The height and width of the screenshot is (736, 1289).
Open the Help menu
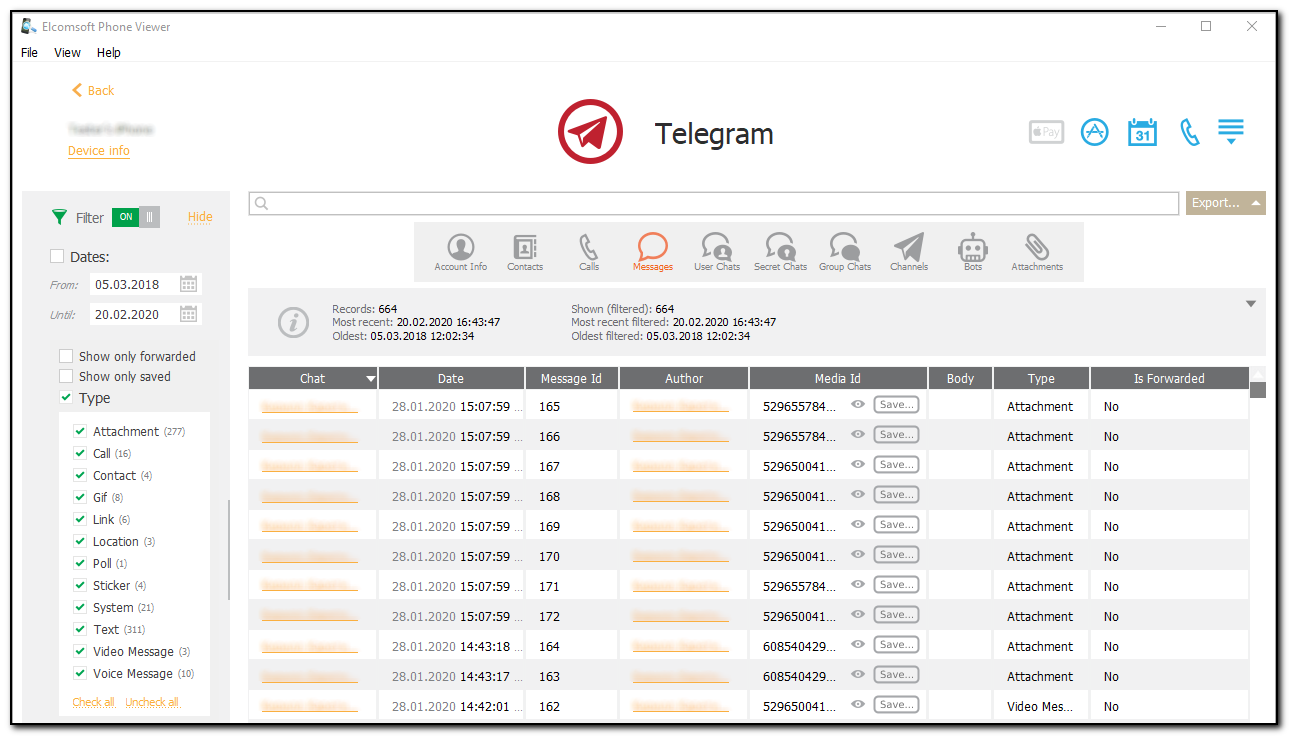pos(108,52)
